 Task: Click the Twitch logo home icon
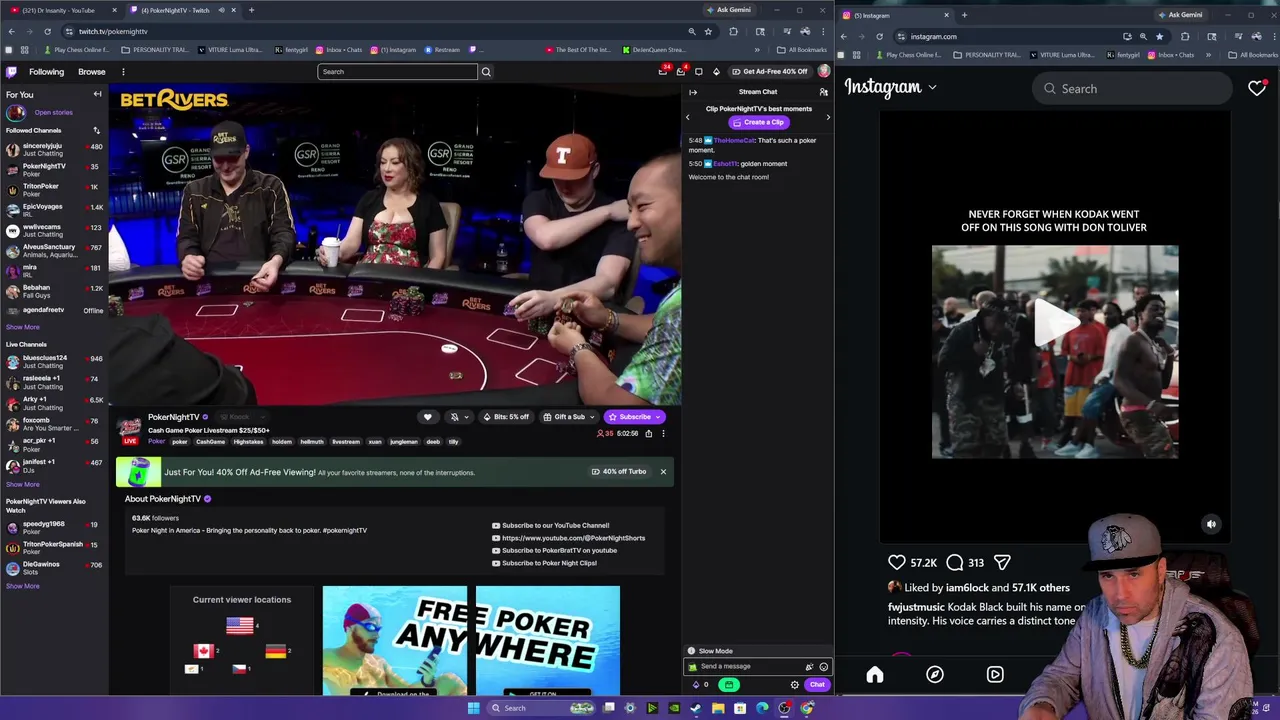click(x=12, y=72)
